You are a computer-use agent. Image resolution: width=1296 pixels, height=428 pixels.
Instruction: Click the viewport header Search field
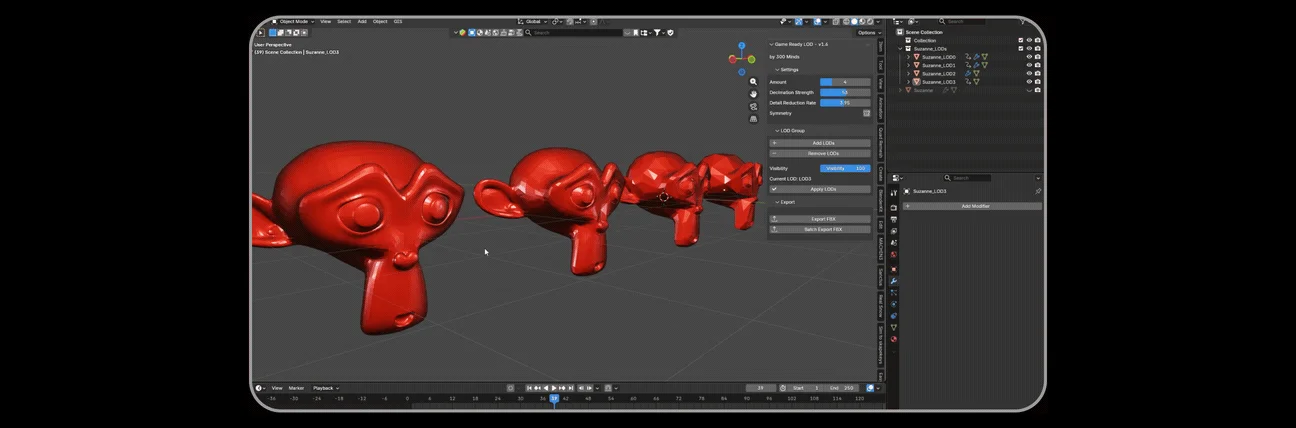573,33
